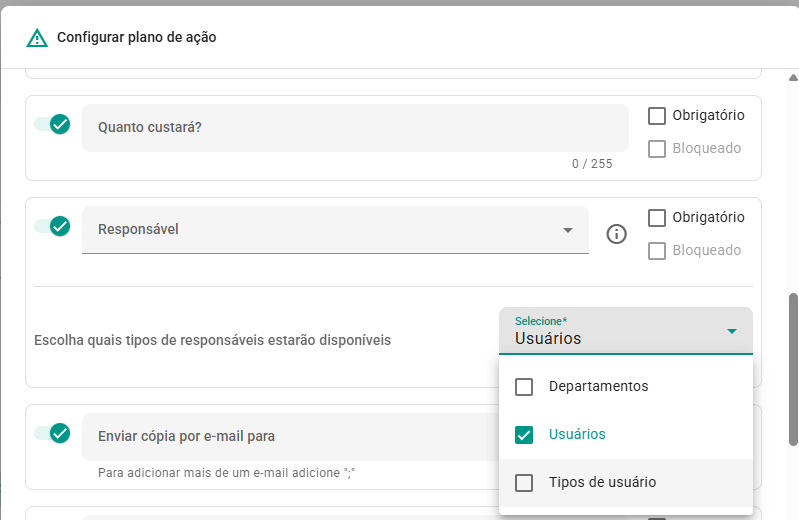The height and width of the screenshot is (520, 799).
Task: Tick the Departamentos checkbox option
Action: point(524,387)
